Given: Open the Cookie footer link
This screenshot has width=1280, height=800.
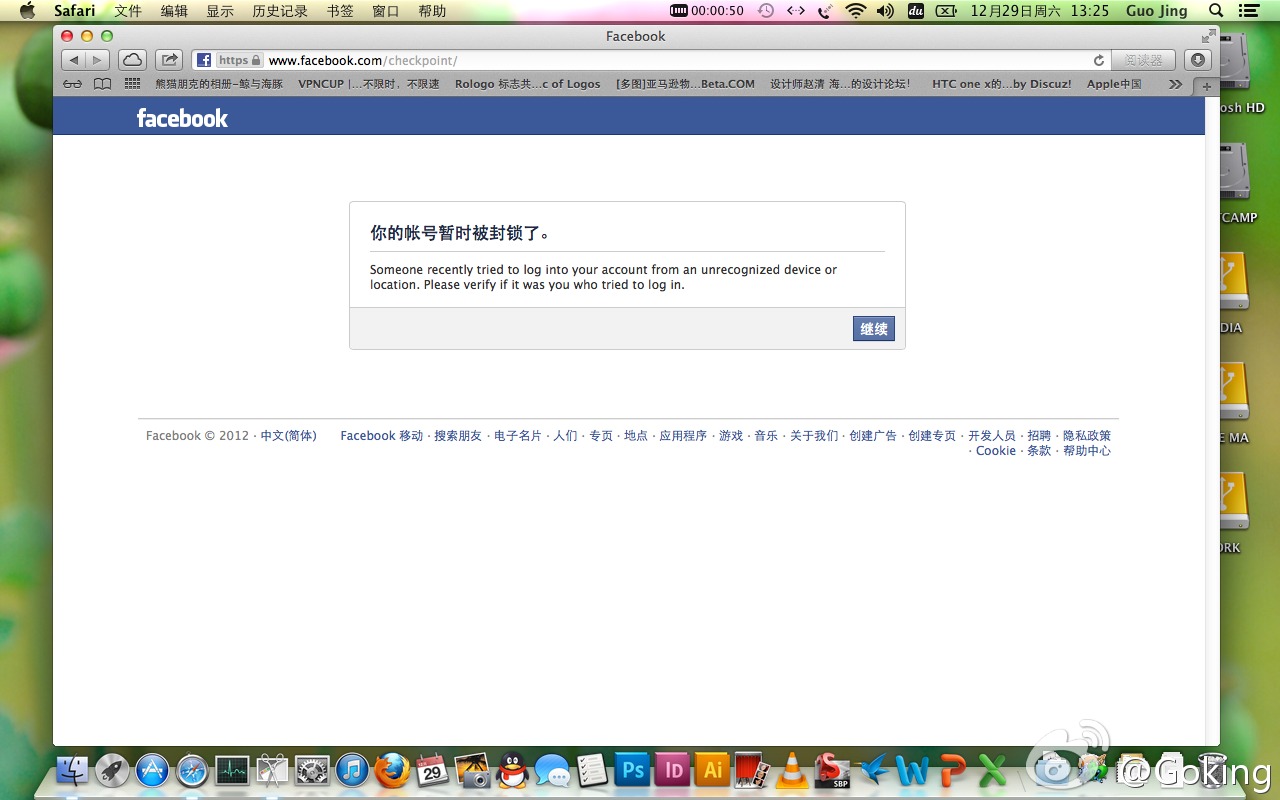Looking at the screenshot, I should tap(996, 451).
